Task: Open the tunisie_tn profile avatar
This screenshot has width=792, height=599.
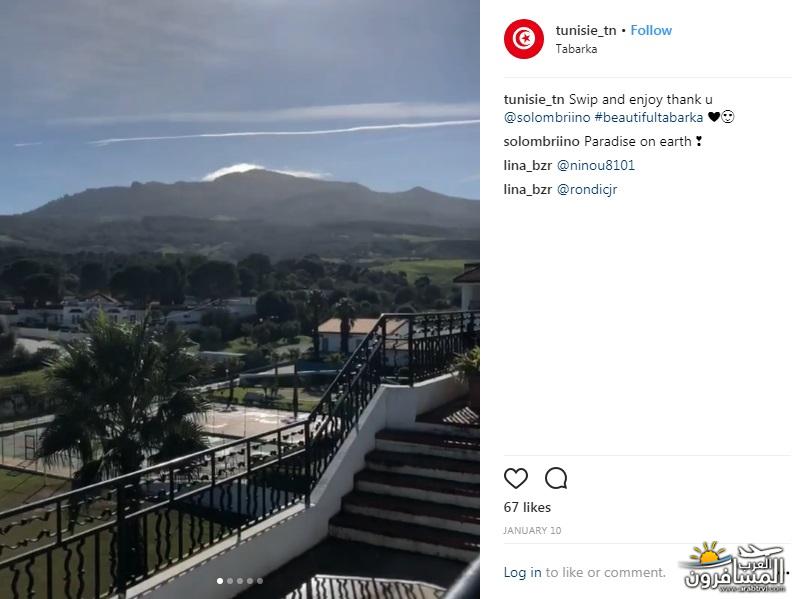Action: [x=524, y=39]
